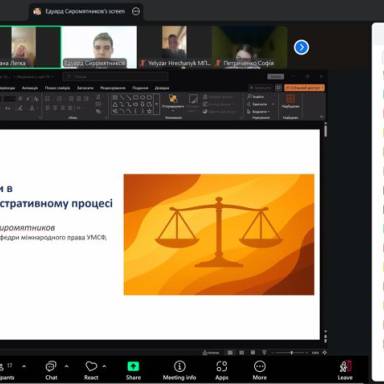Expand the shapes gallery
The image size is (384, 384).
(x=157, y=104)
